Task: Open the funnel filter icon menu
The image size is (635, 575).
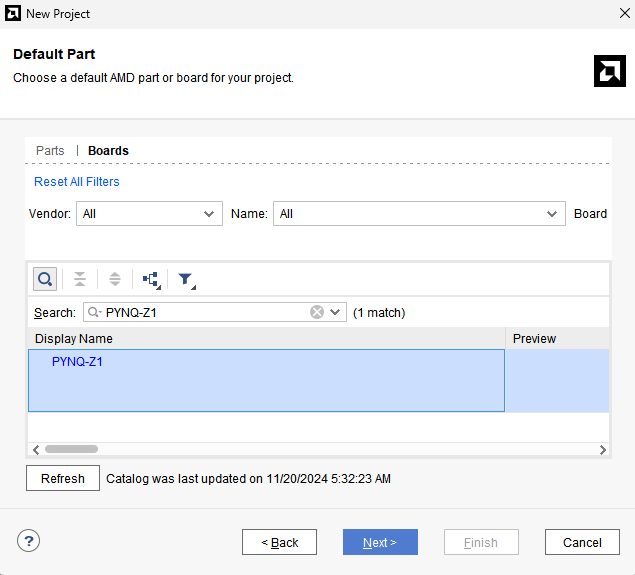Action: coord(185,280)
